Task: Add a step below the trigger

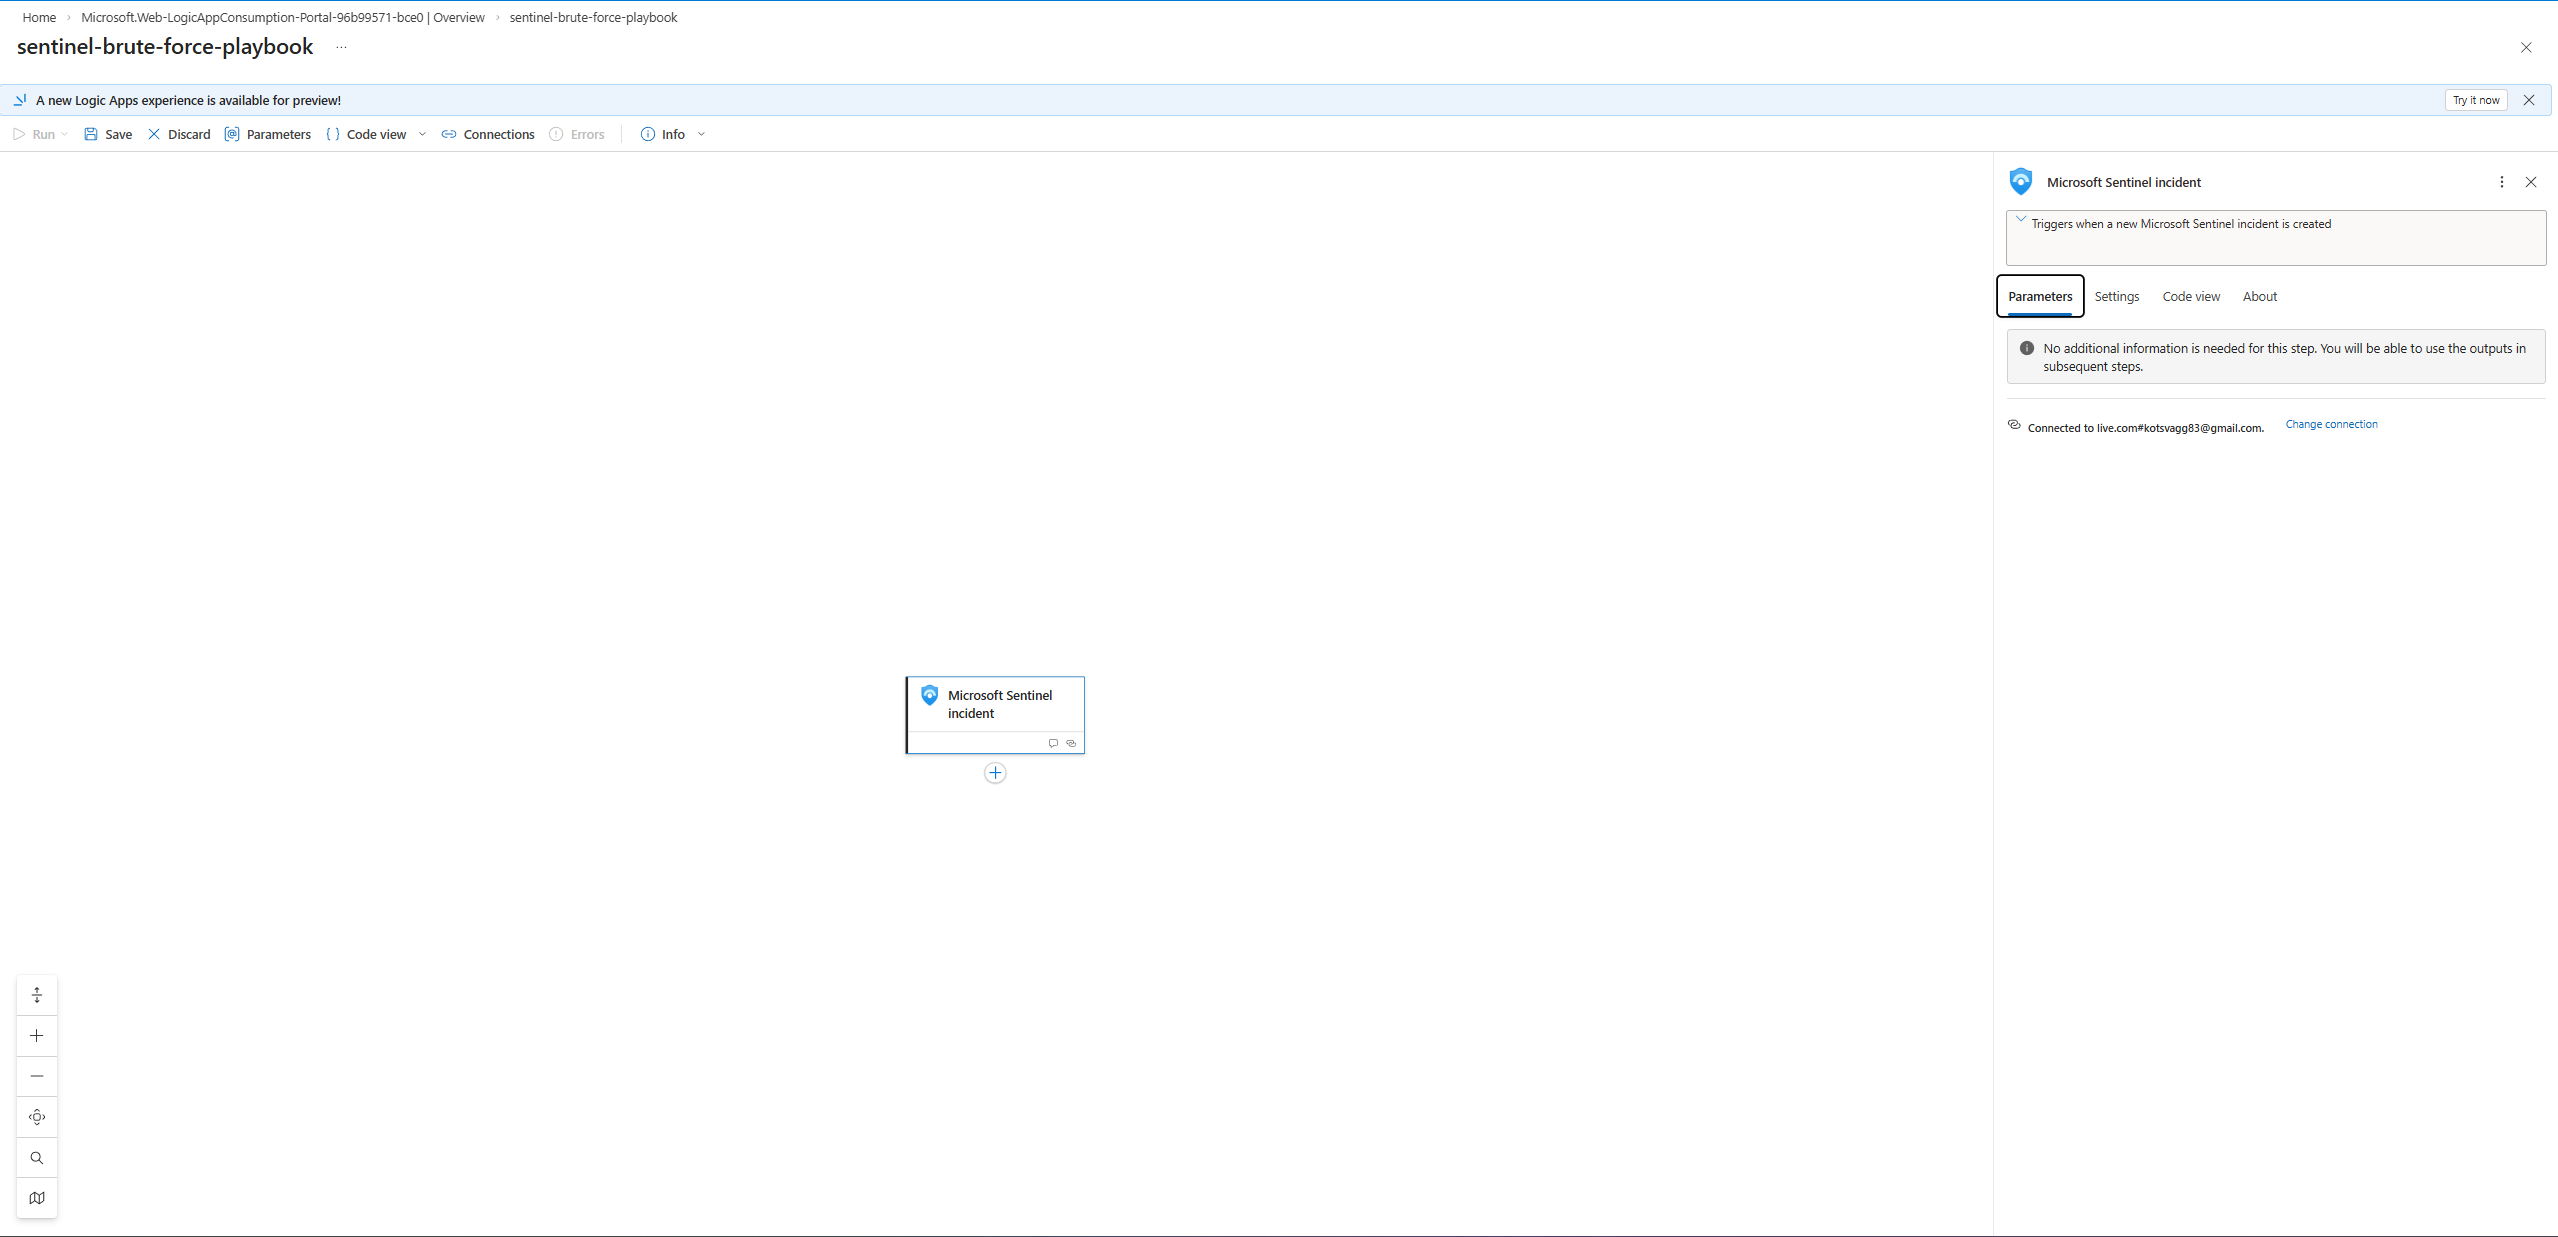Action: (x=995, y=773)
